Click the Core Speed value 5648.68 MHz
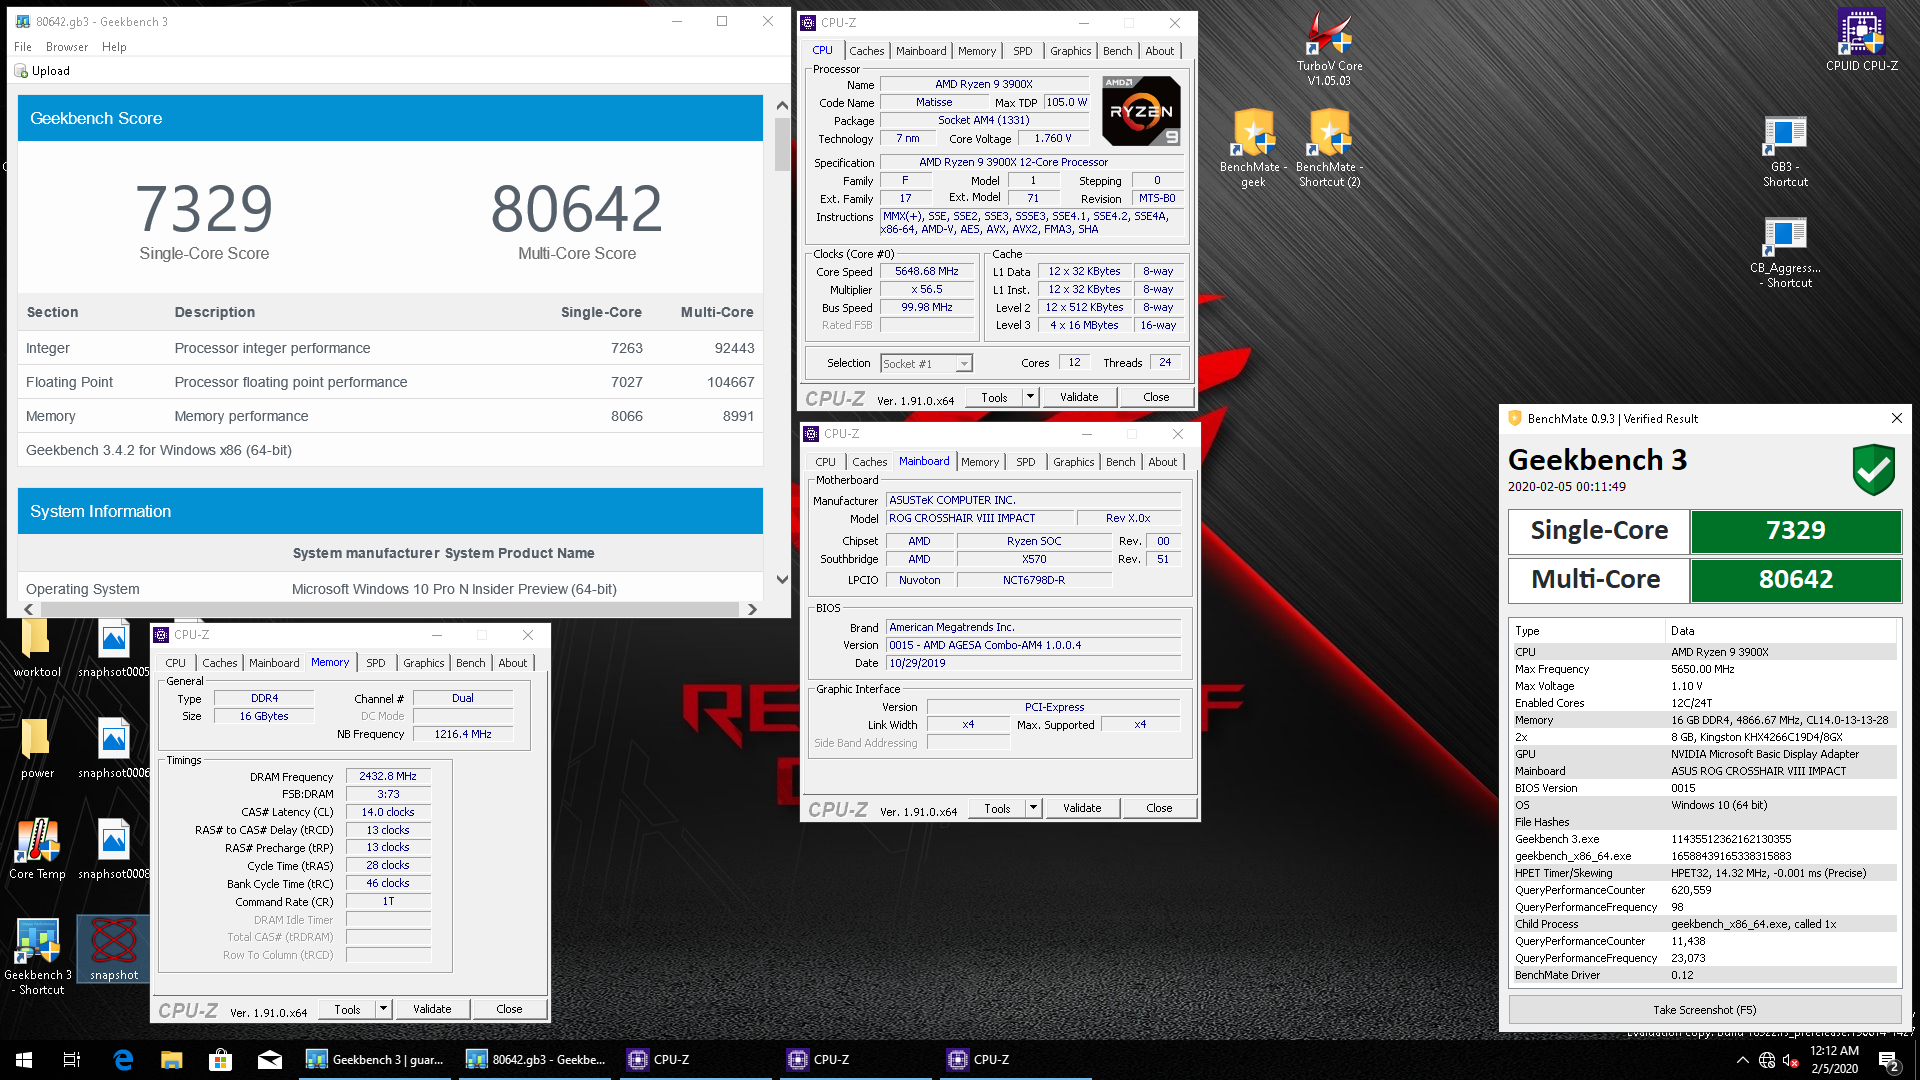The height and width of the screenshot is (1080, 1920). click(x=926, y=271)
